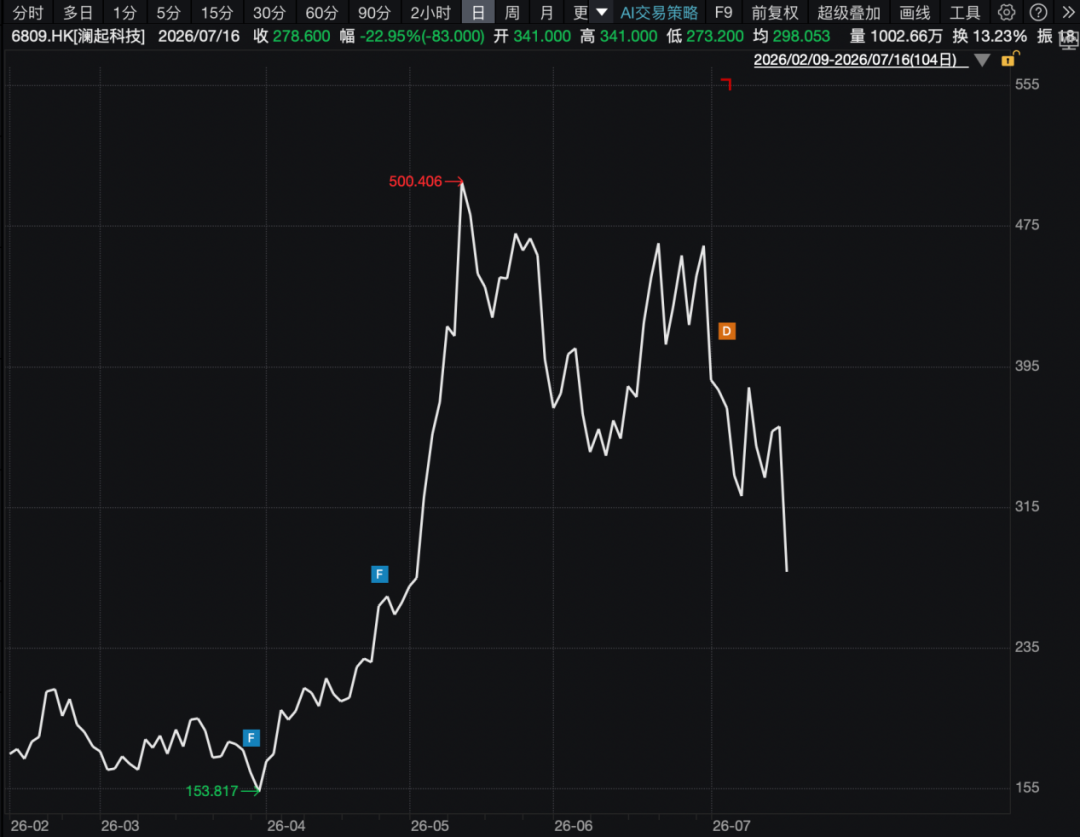Activate the 画线 drawing tools
The image size is (1080, 837).
point(915,12)
